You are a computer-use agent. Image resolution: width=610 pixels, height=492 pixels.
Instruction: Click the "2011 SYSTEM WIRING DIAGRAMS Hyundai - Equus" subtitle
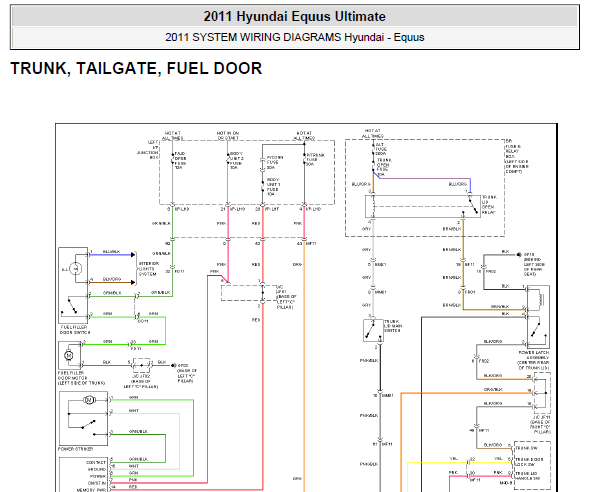point(294,37)
